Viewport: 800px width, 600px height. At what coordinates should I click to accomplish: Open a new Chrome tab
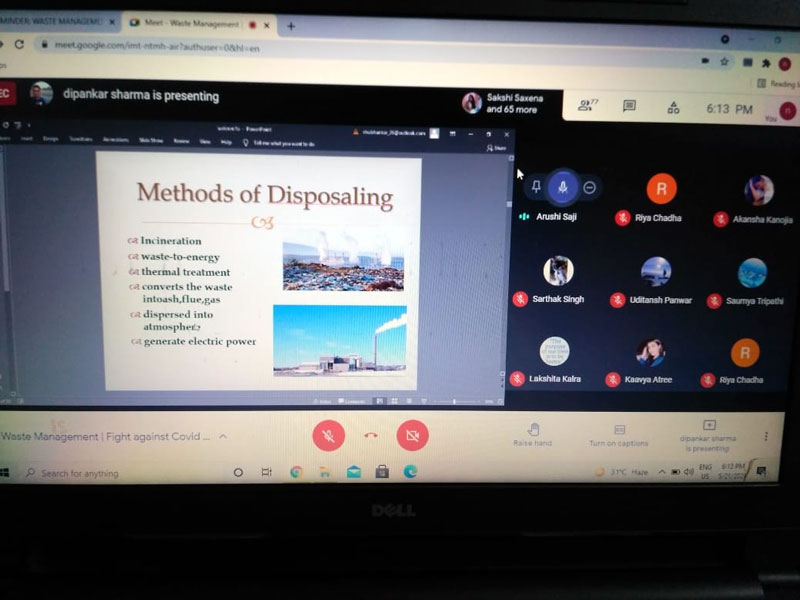291,26
